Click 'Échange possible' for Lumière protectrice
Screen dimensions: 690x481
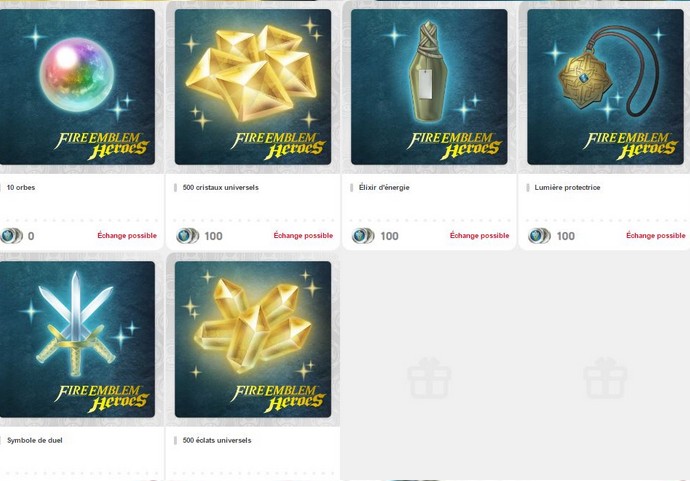coord(656,235)
